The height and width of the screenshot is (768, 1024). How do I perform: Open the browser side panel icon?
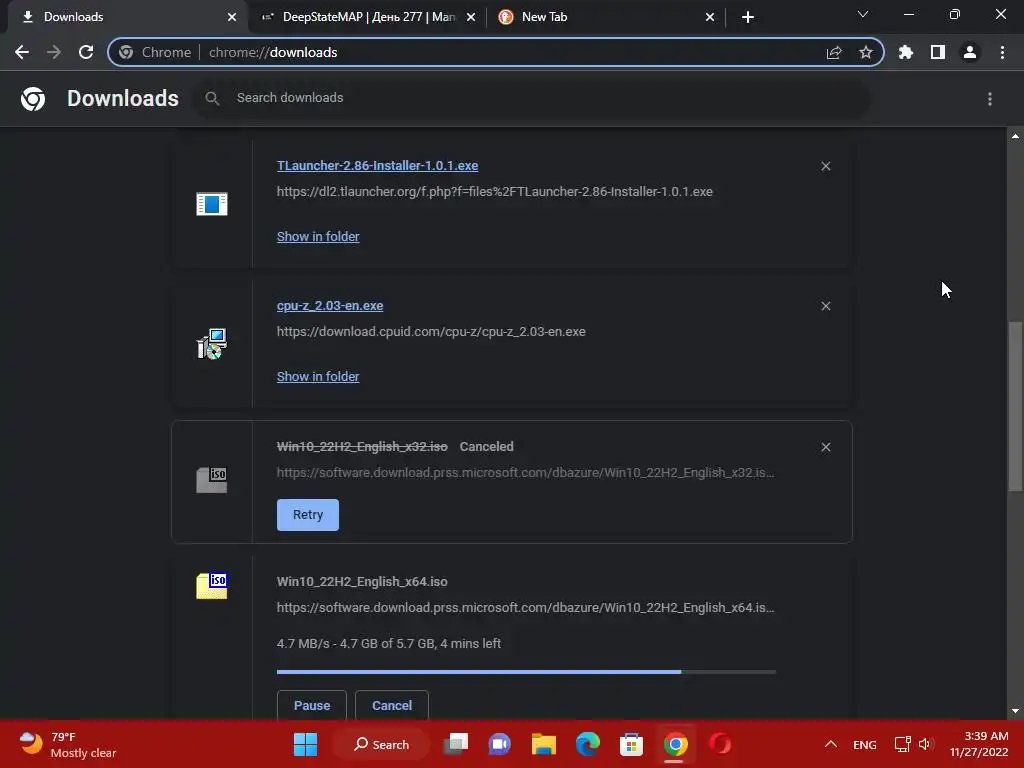click(938, 52)
